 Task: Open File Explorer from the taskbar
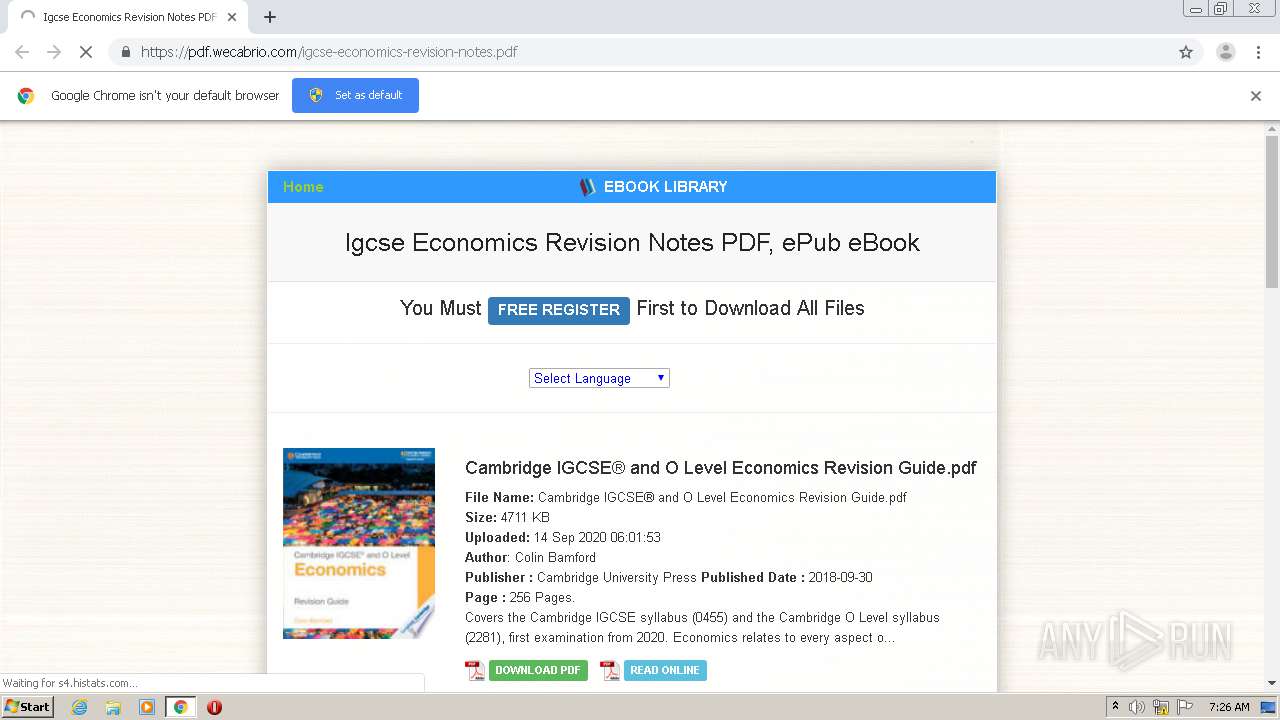click(113, 707)
